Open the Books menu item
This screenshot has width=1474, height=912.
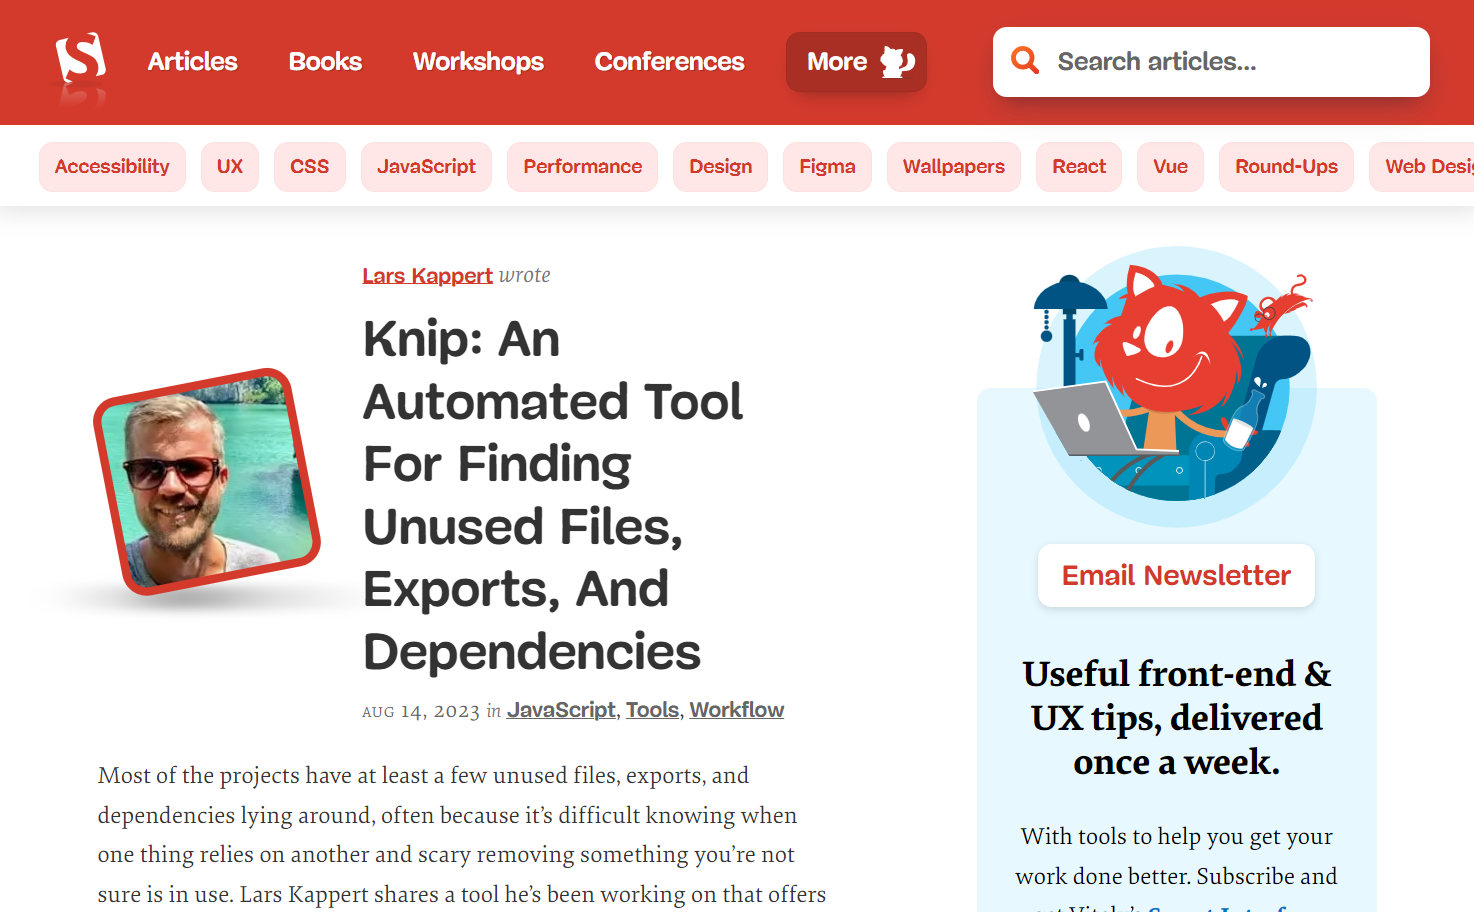coord(325,62)
